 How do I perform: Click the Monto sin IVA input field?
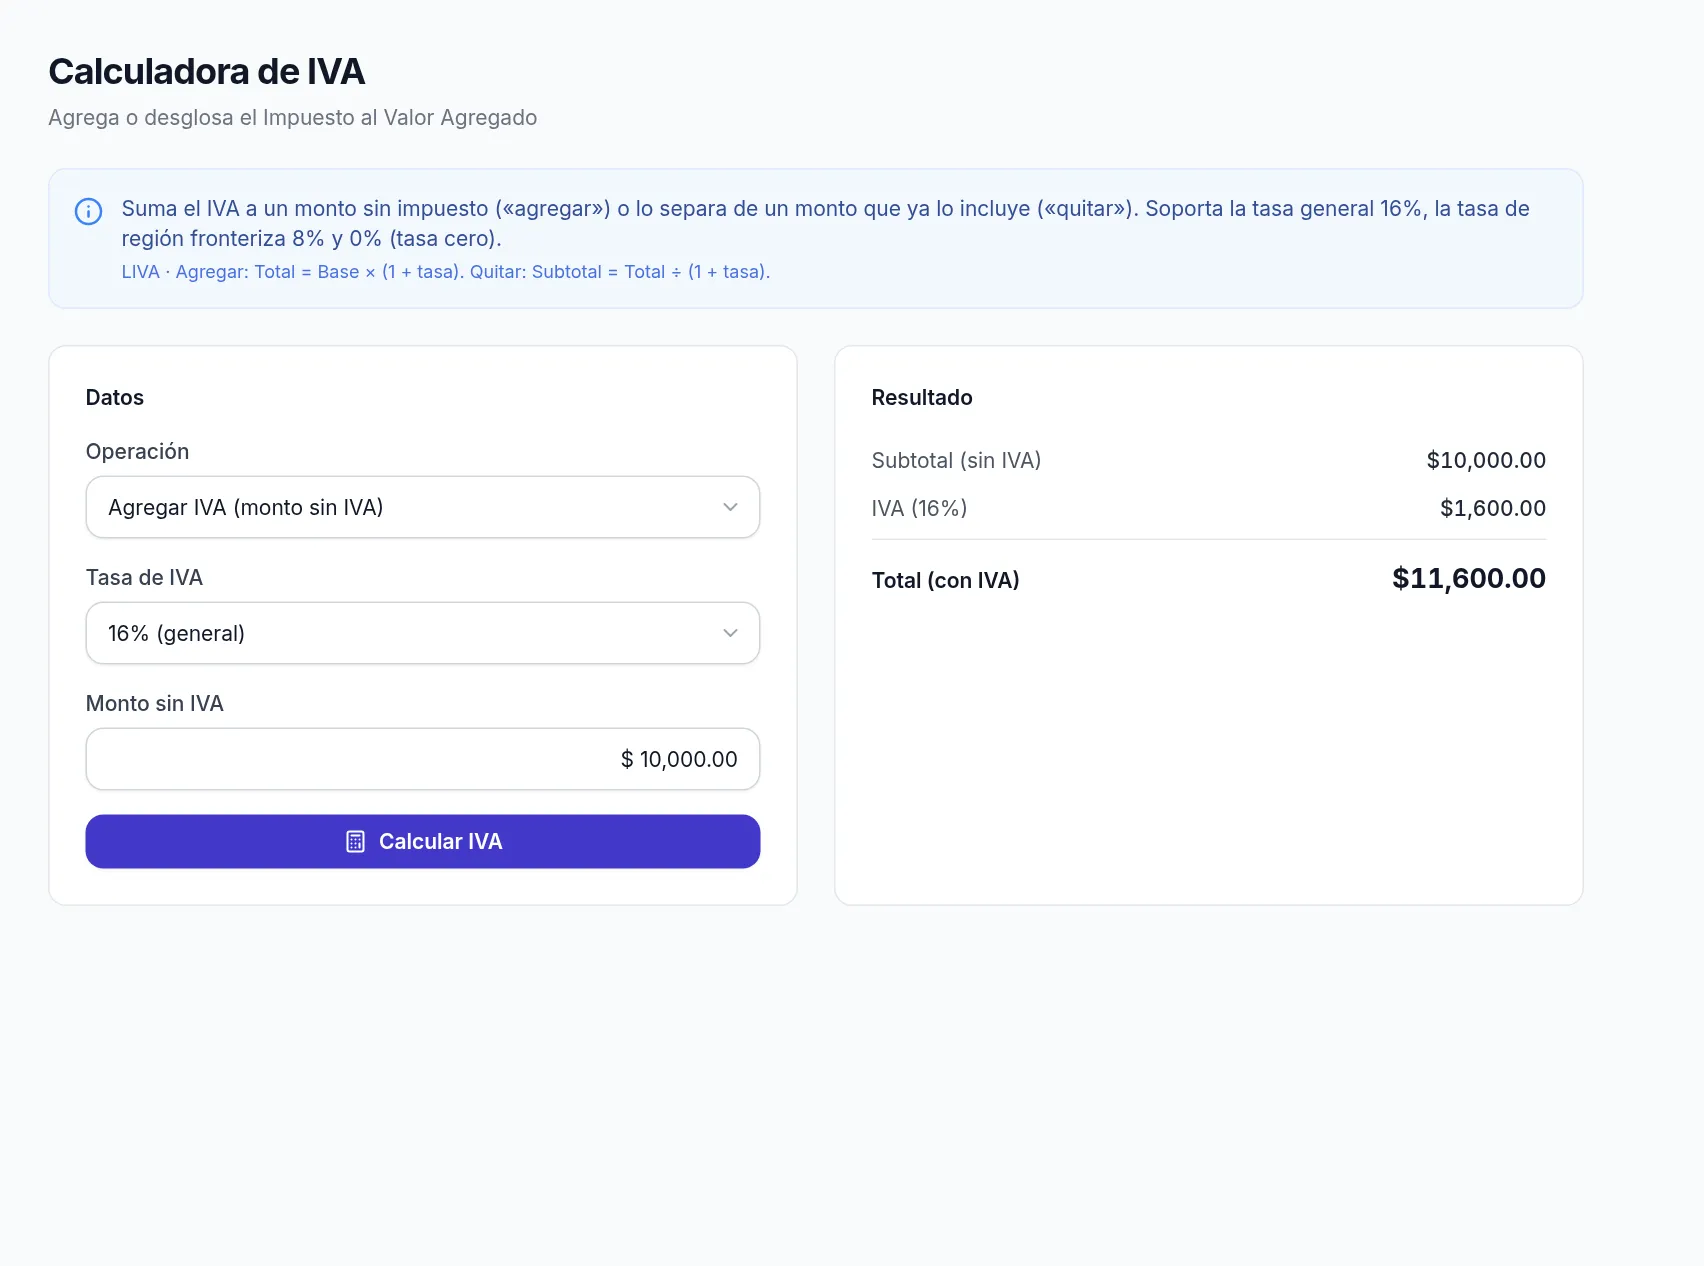tap(423, 759)
